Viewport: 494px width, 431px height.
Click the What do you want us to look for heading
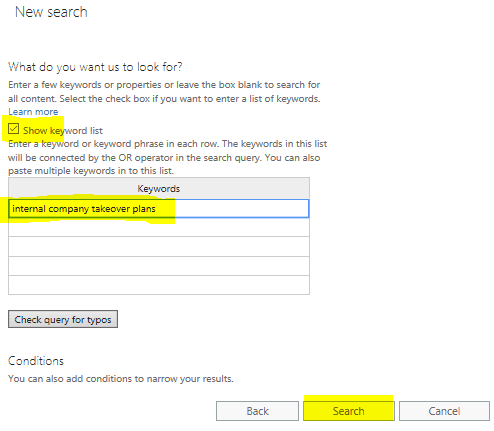pyautogui.click(x=95, y=67)
